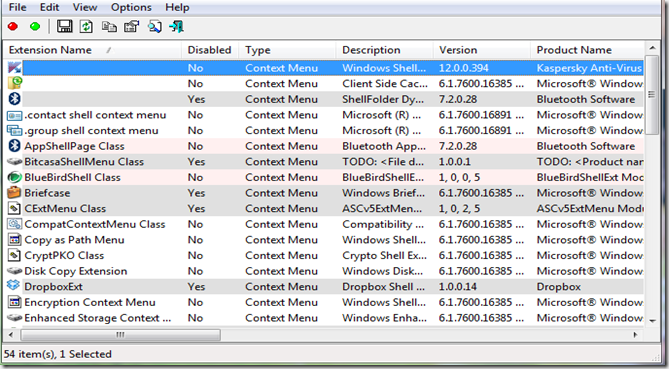Sort by the Type column header
The height and width of the screenshot is (369, 669).
[x=288, y=50]
